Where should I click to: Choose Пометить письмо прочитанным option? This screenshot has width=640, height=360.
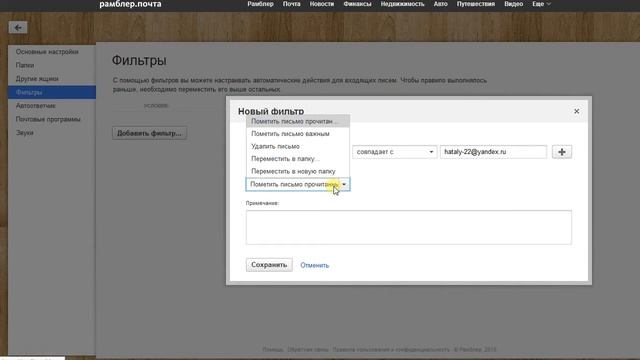tap(298, 121)
